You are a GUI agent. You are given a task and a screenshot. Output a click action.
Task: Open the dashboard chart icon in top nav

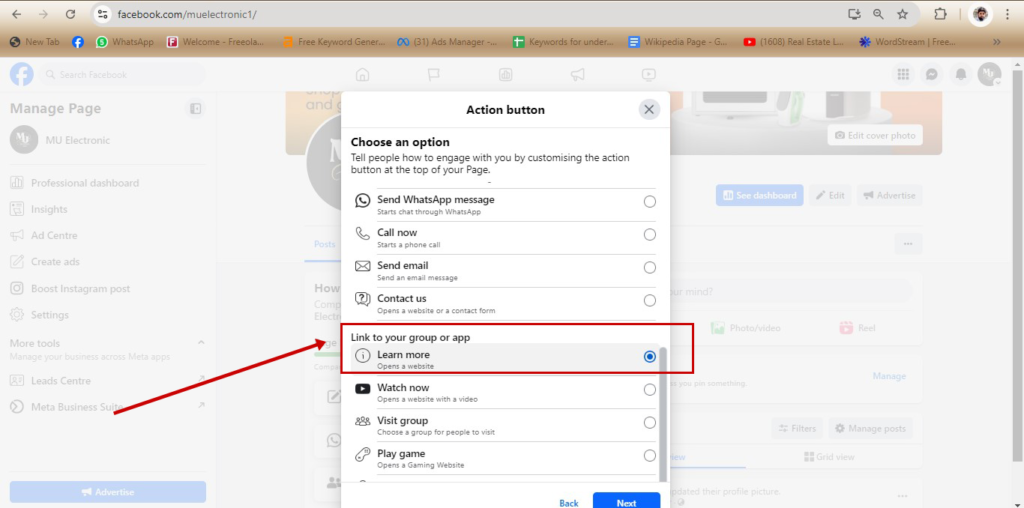tap(505, 74)
